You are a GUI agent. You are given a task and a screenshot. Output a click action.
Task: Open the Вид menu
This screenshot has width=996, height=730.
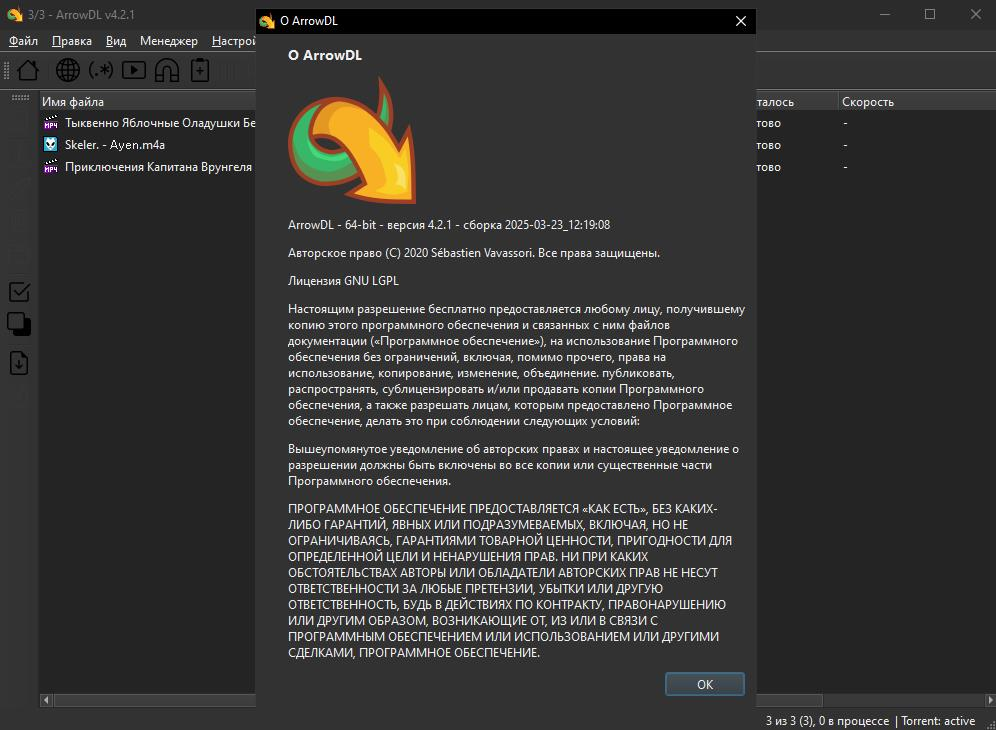tap(116, 41)
